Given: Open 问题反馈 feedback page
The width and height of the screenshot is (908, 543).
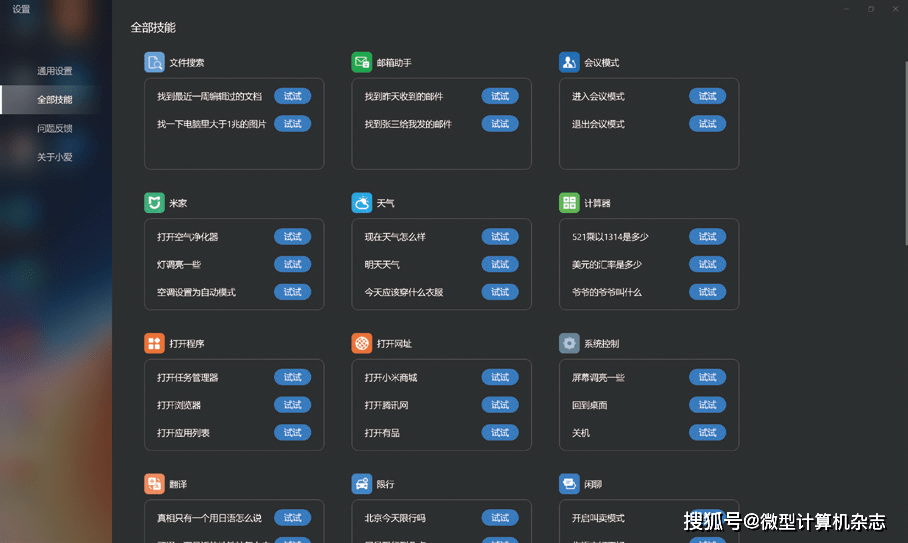Looking at the screenshot, I should (55, 129).
